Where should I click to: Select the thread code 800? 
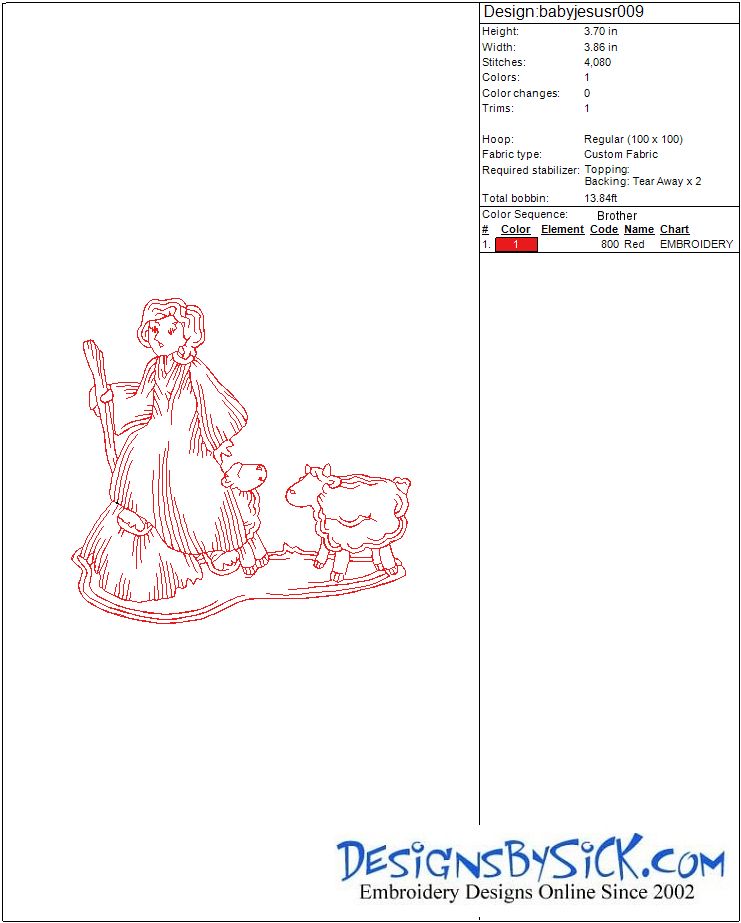tap(610, 244)
